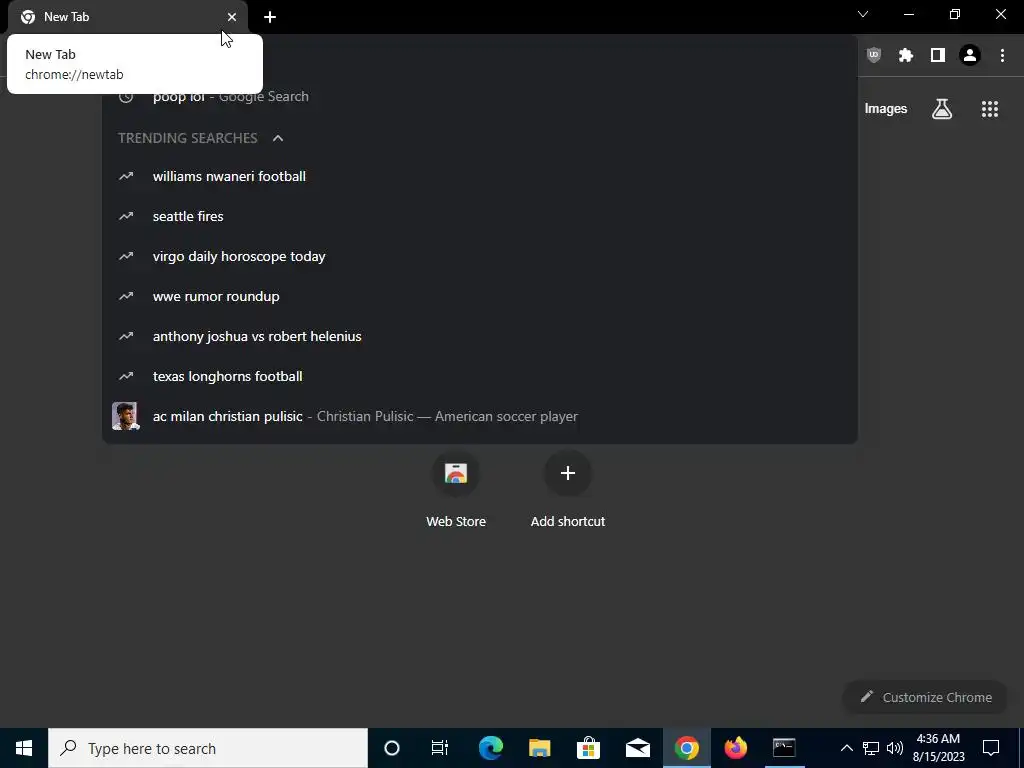Screen dimensions: 1024x768
Task: Open the clock showing 4:36 AM
Action: (938, 748)
